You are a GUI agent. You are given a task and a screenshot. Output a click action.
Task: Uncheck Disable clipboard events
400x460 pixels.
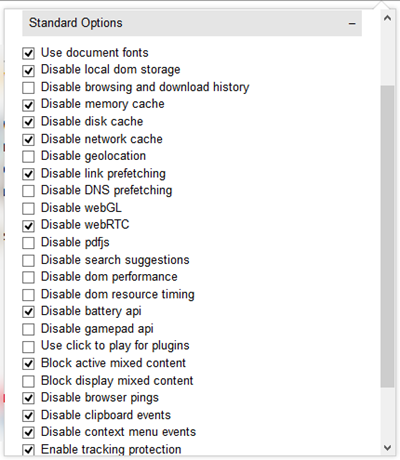[28, 415]
